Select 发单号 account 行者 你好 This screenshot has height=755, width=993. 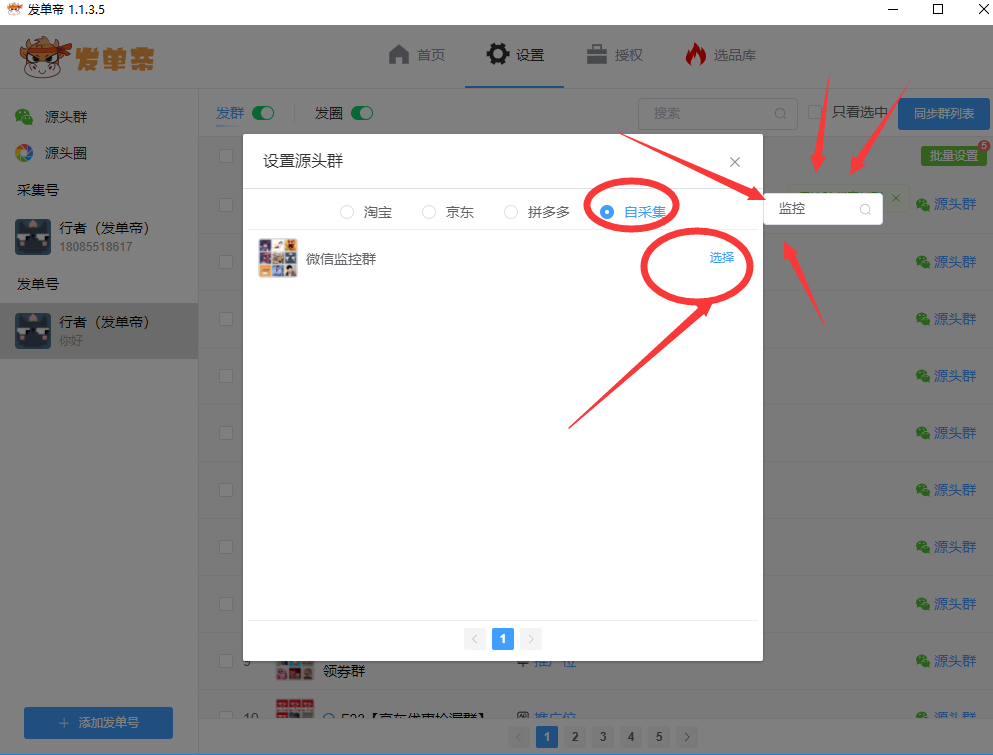click(x=99, y=331)
